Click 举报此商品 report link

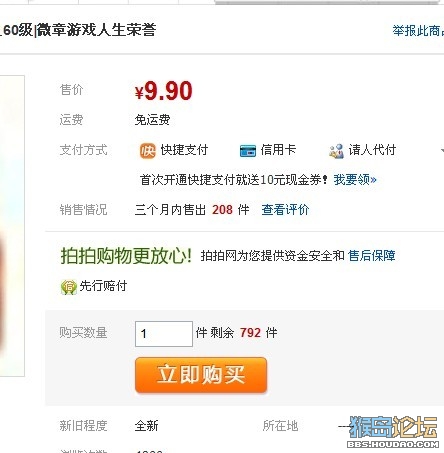tap(418, 31)
